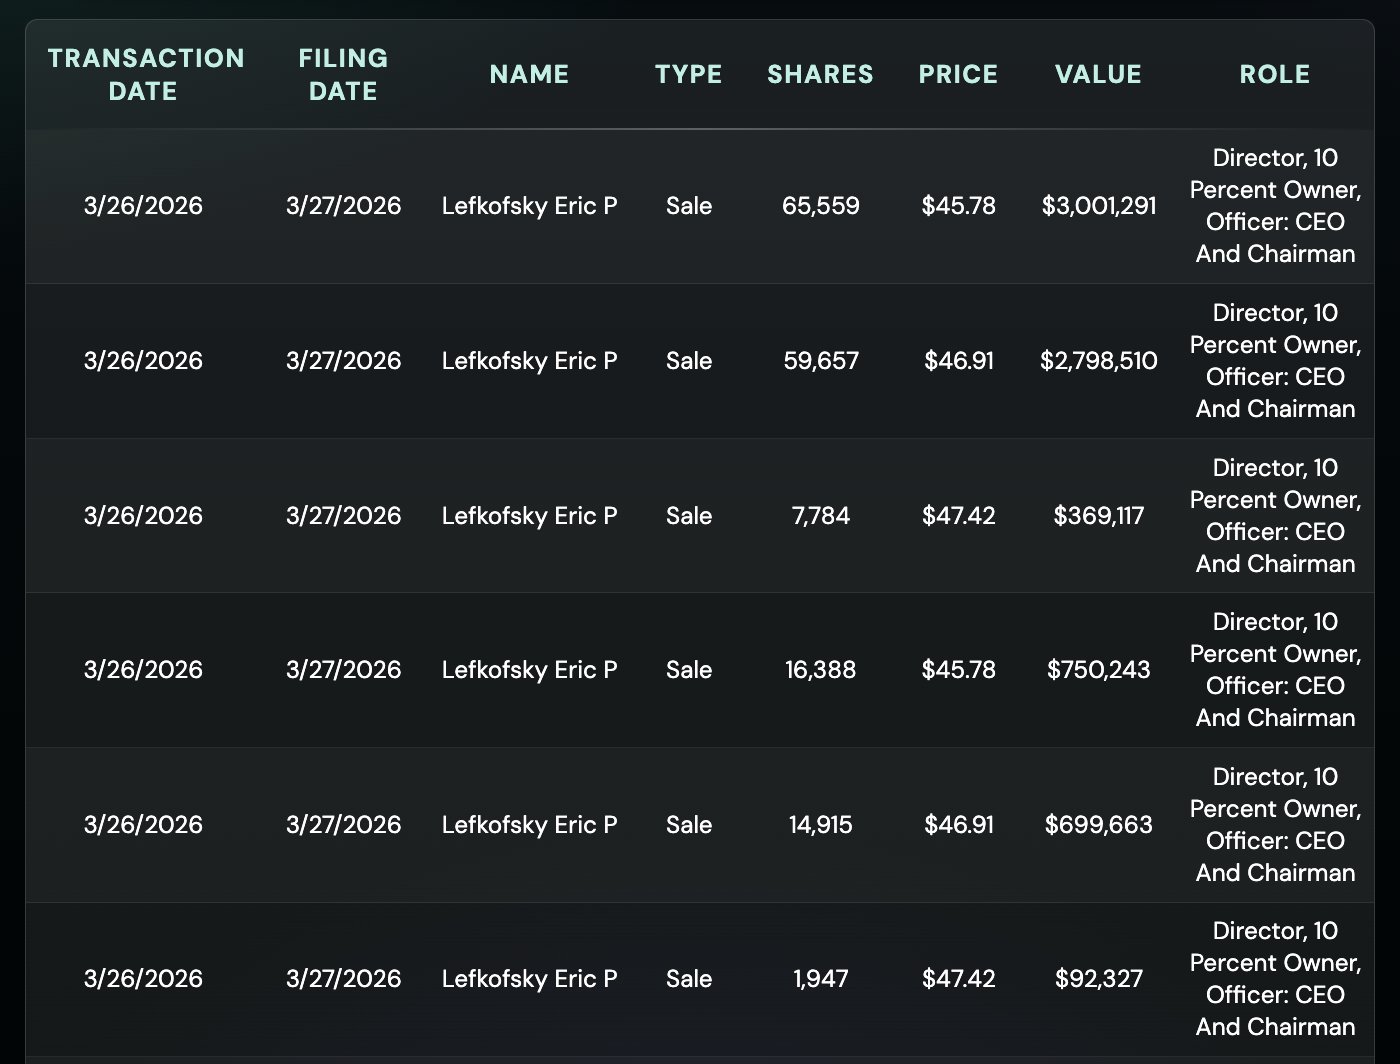Open Lefkofsky Eric P in $92,327 row
Screen dimensions: 1400x1064
(x=529, y=979)
